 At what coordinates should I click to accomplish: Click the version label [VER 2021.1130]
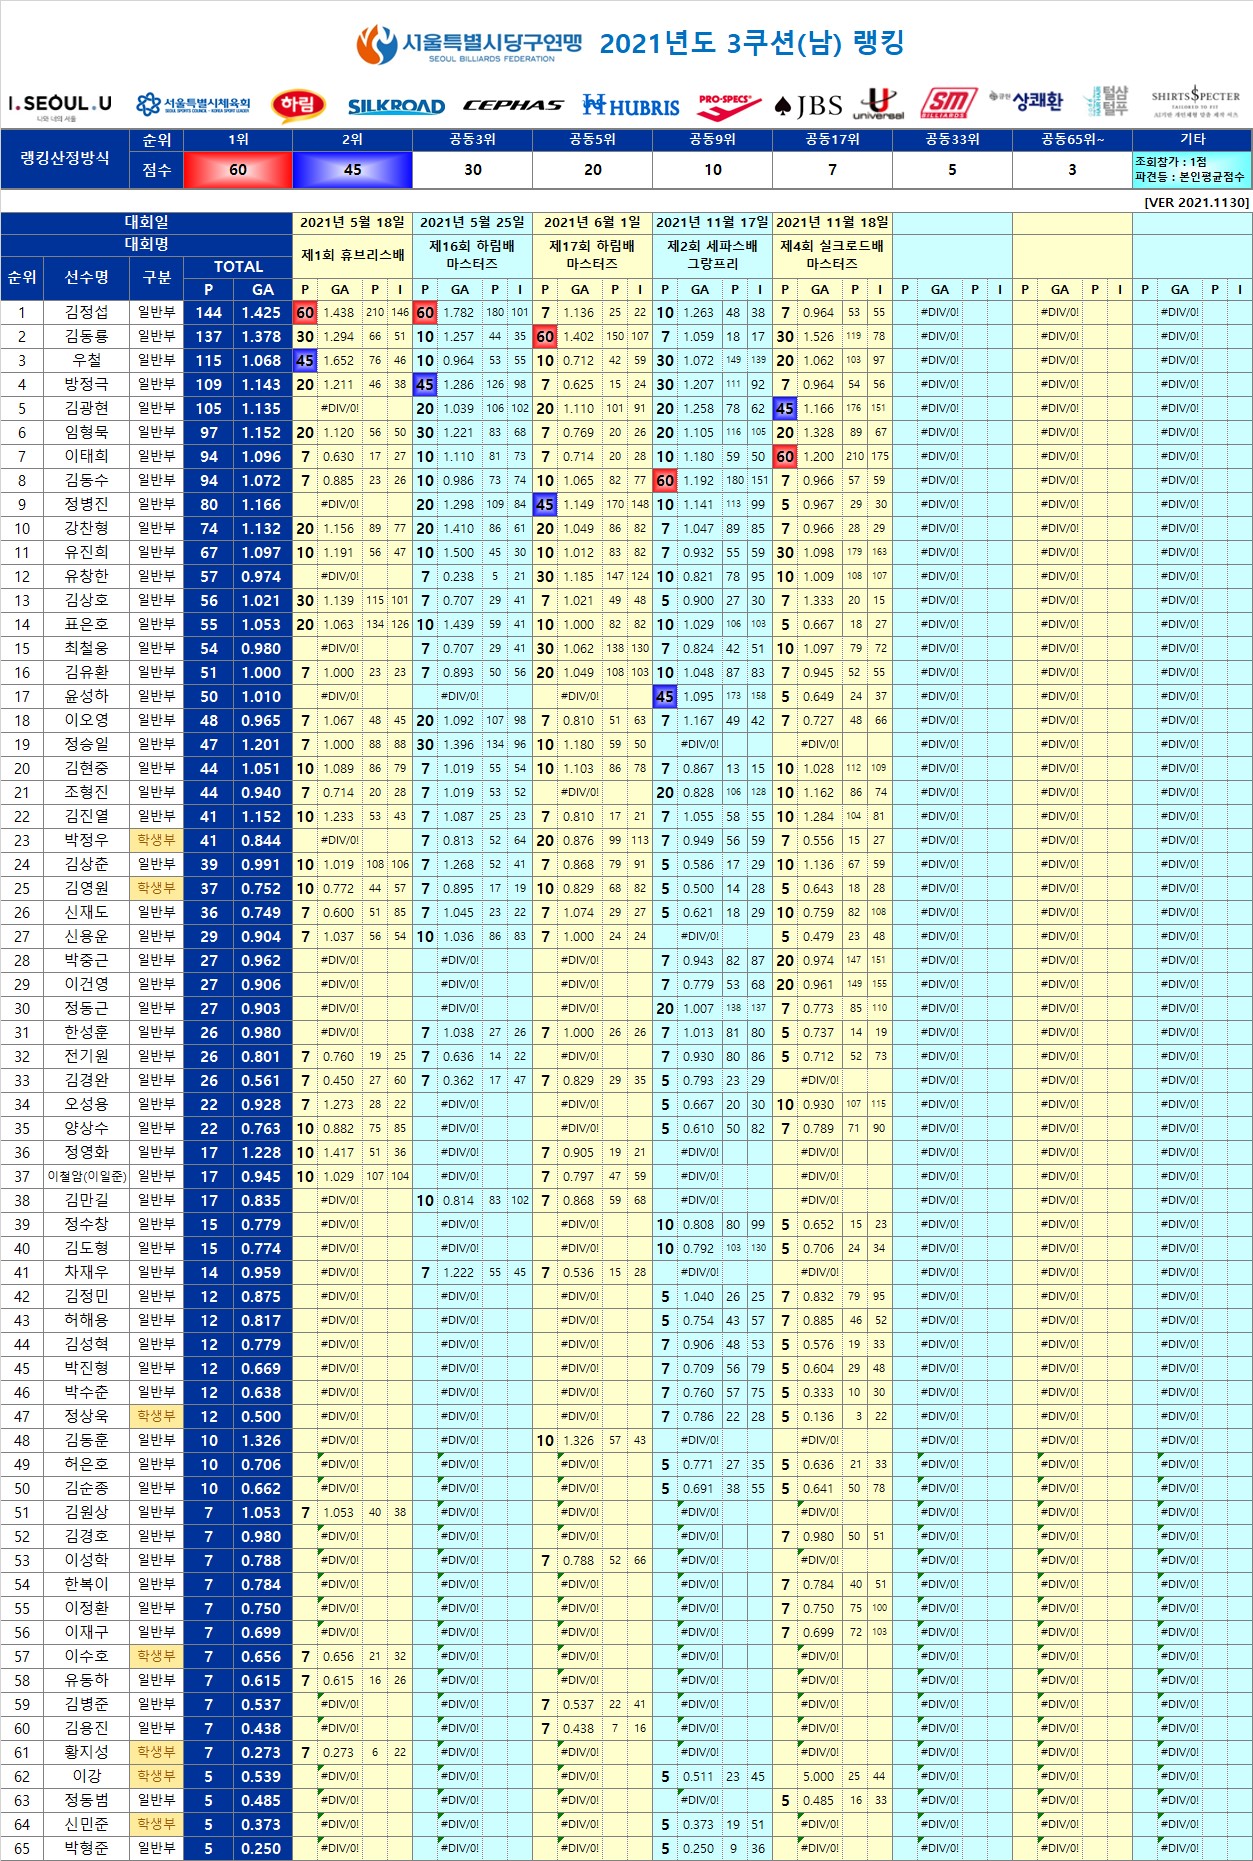click(1196, 202)
